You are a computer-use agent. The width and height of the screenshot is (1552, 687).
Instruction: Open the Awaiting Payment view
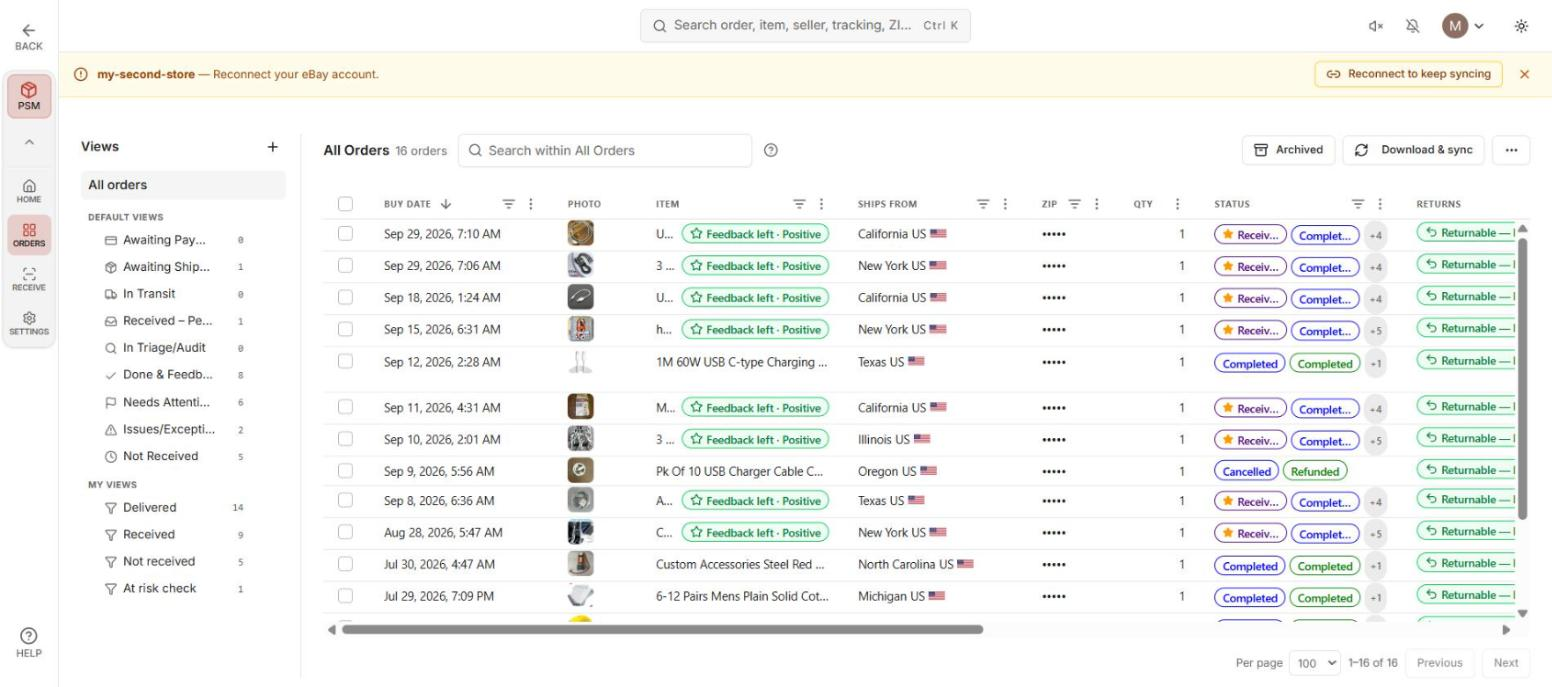click(x=176, y=240)
